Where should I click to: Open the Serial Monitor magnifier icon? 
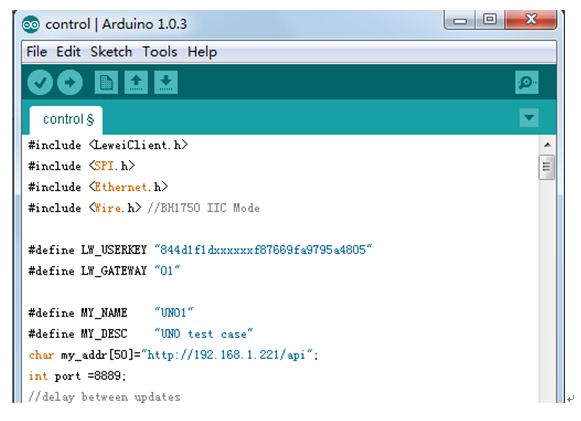527,82
